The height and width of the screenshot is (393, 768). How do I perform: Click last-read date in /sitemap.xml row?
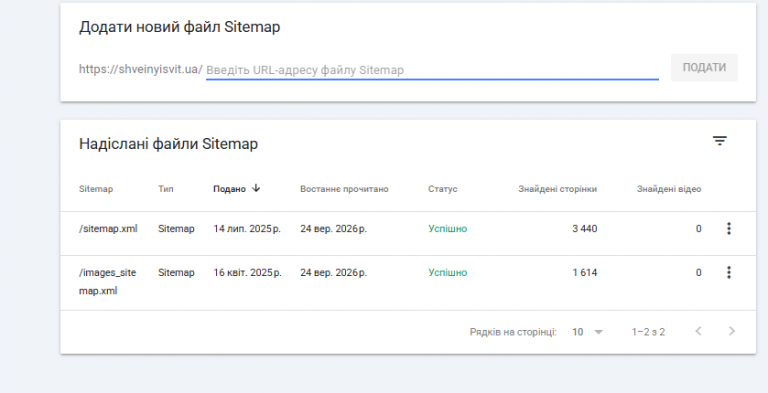[334, 229]
